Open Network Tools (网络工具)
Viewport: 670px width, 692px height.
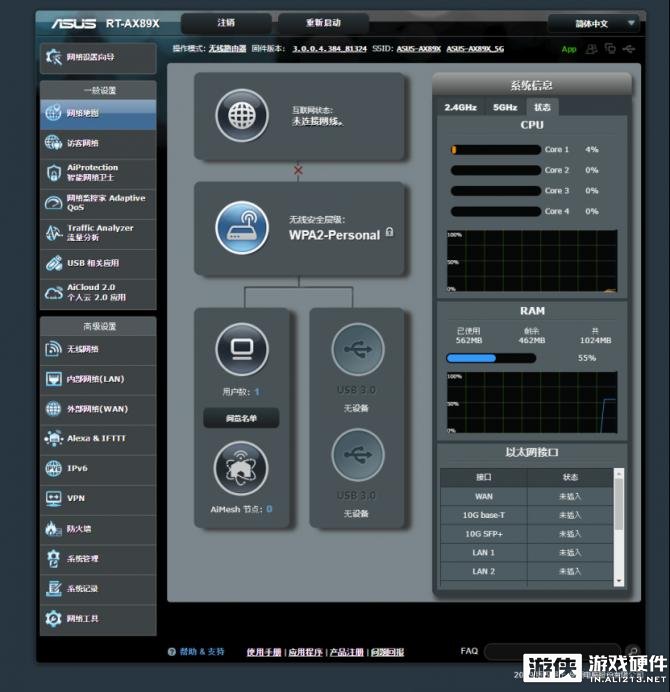coord(98,619)
